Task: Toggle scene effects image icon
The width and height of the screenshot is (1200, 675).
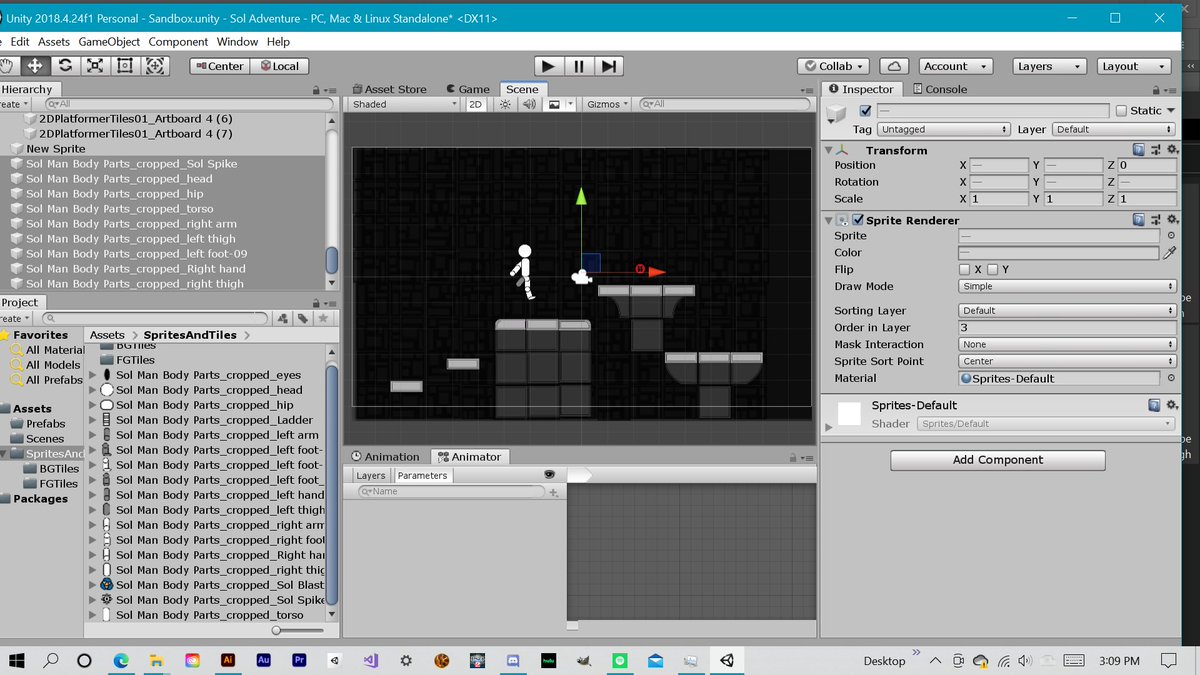Action: [x=553, y=104]
